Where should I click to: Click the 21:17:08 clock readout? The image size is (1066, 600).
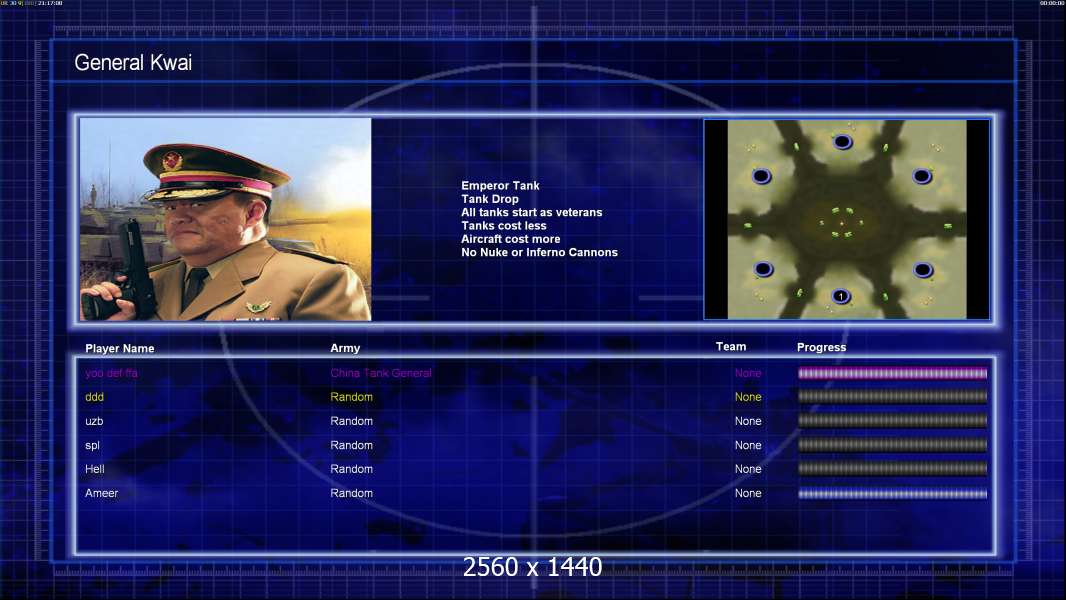click(x=50, y=3)
